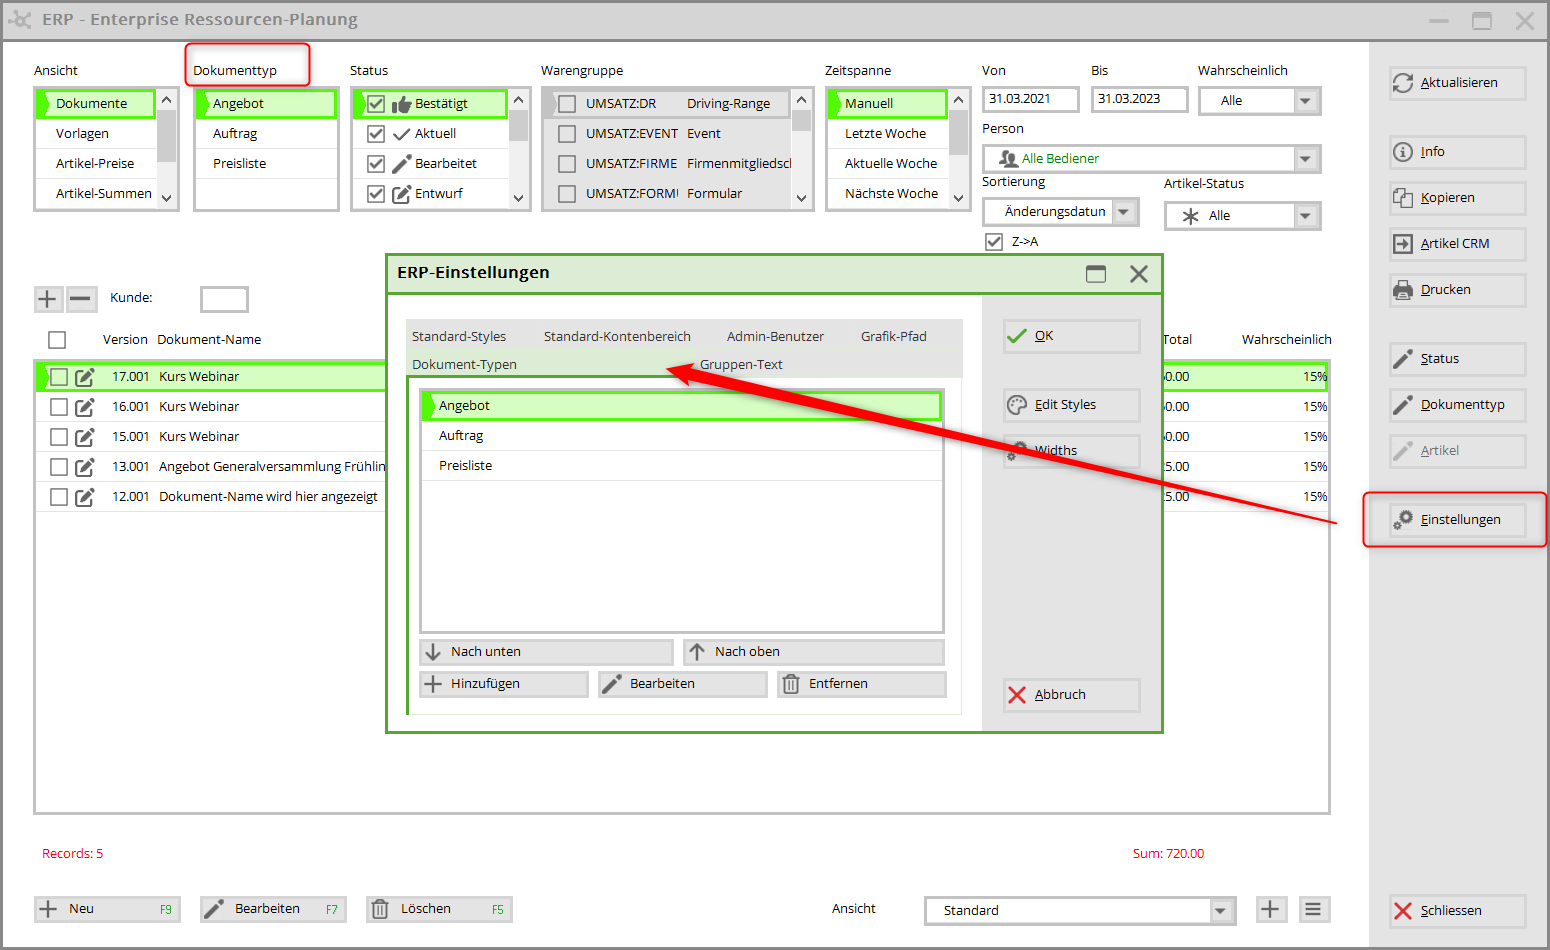Open the Info panel icon
1550x950 pixels.
(x=1403, y=152)
